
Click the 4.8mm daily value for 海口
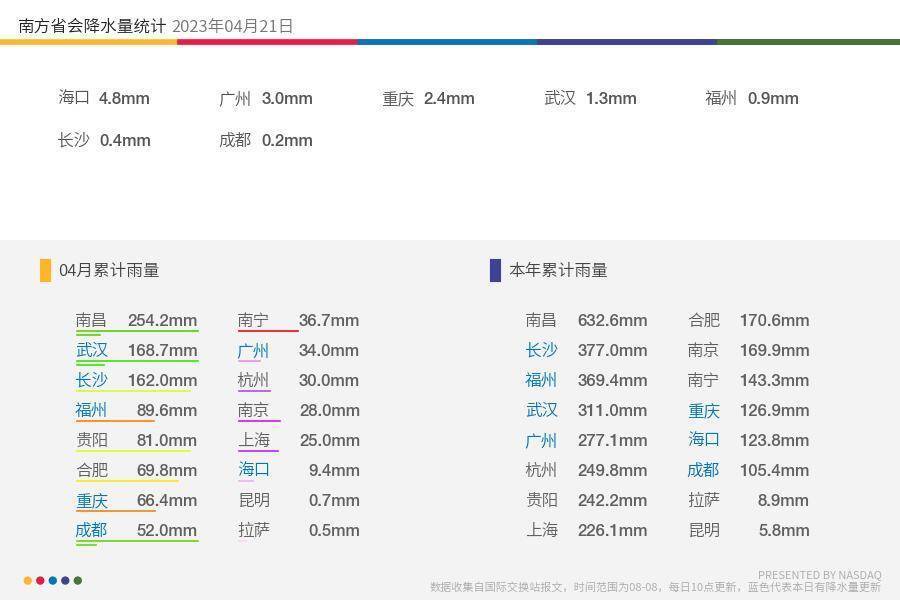click(124, 98)
